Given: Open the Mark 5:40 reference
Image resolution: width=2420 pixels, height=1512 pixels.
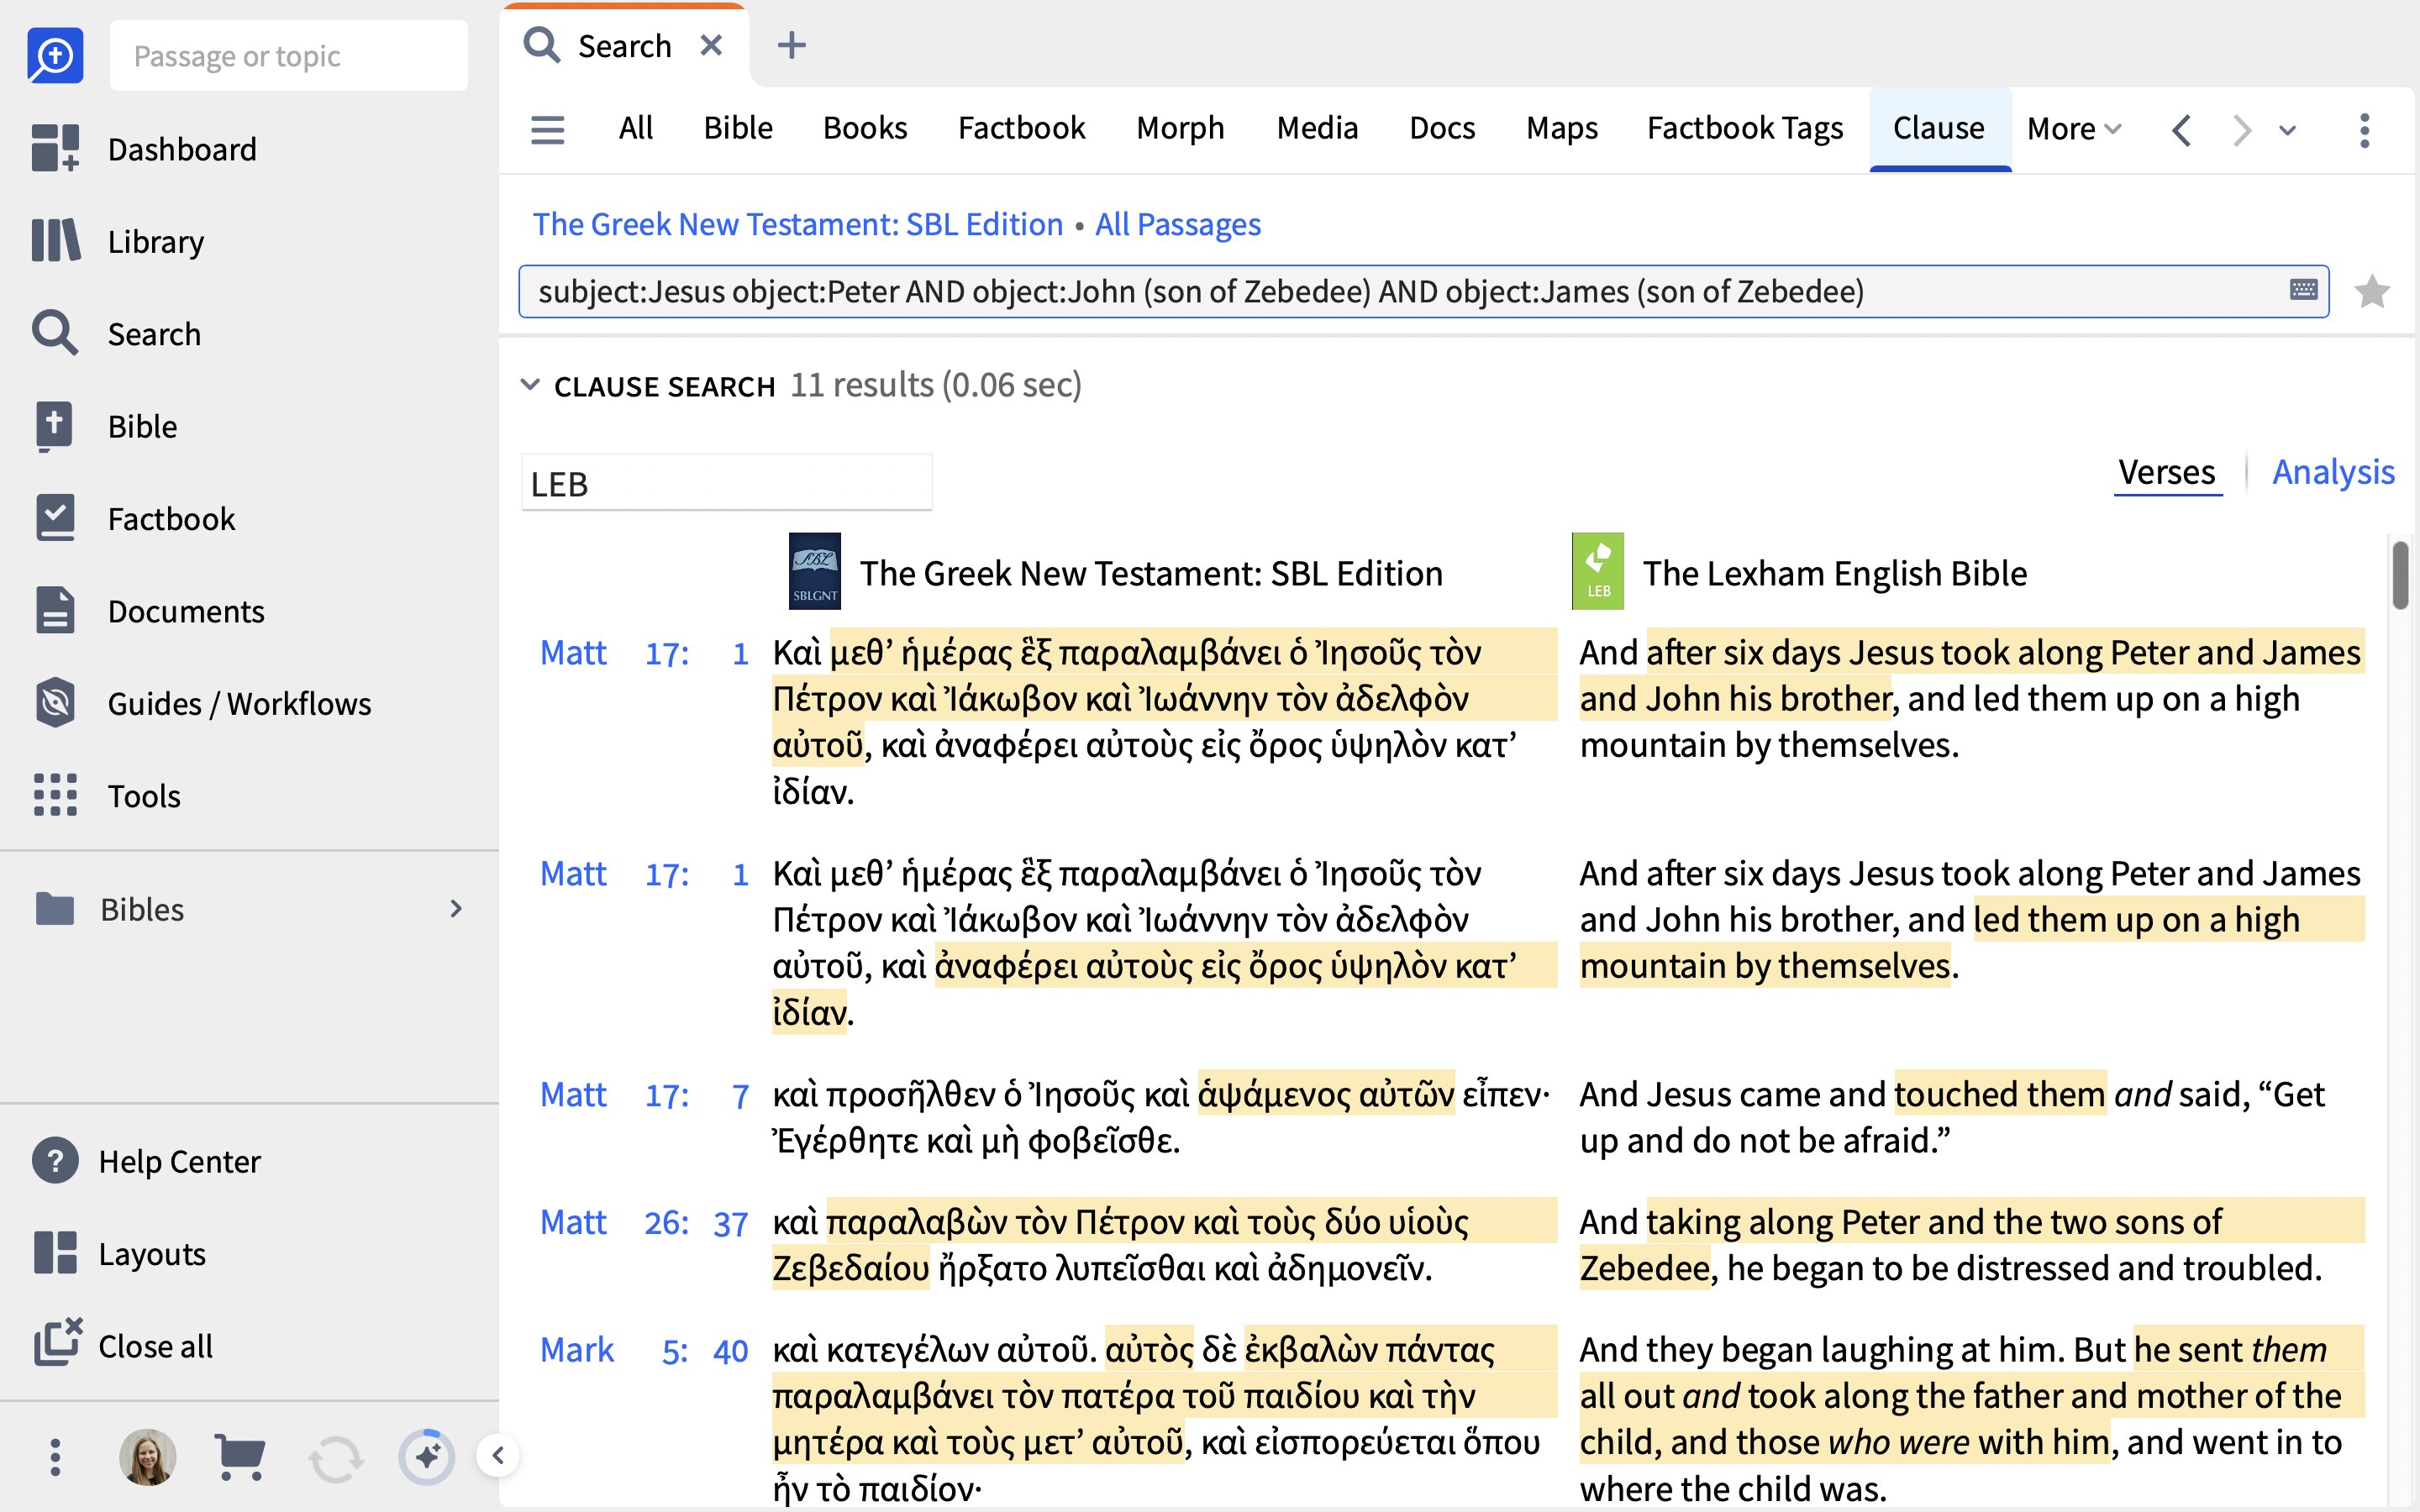Looking at the screenshot, I should pos(644,1350).
